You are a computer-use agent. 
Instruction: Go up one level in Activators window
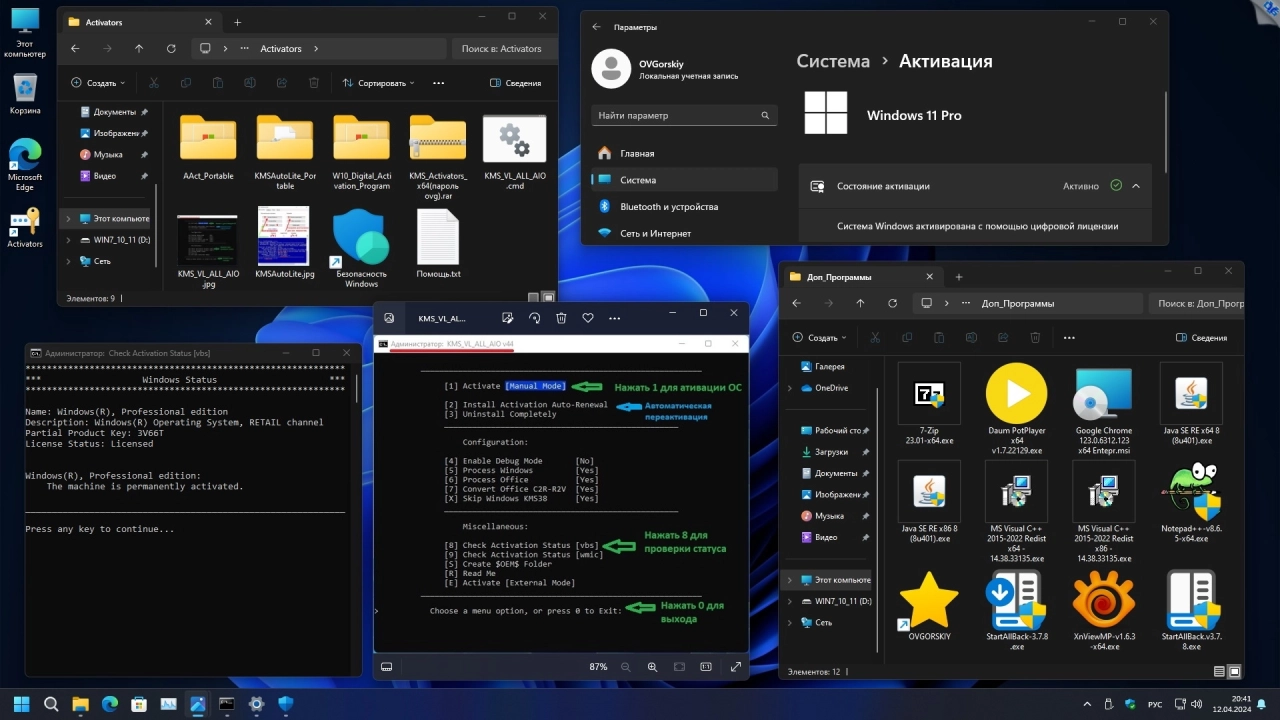(x=139, y=48)
